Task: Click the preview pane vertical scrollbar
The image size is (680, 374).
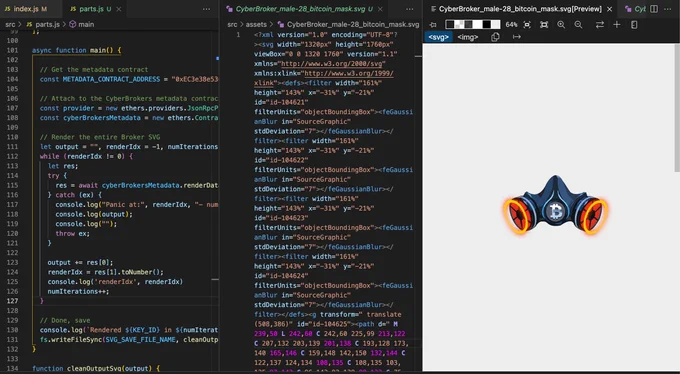Action: 677,108
